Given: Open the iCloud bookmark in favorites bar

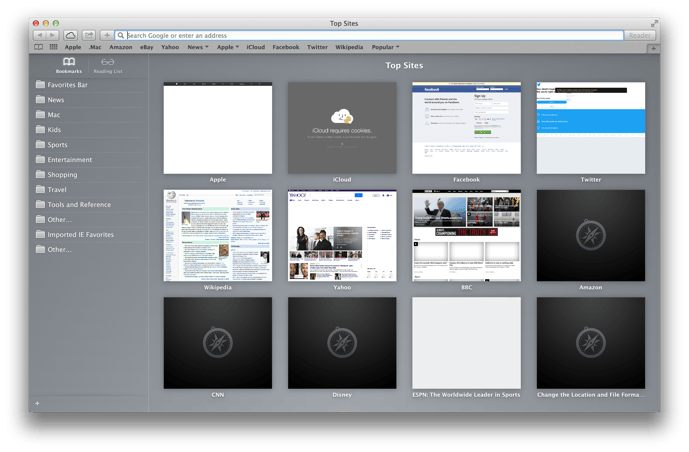Looking at the screenshot, I should pos(256,47).
